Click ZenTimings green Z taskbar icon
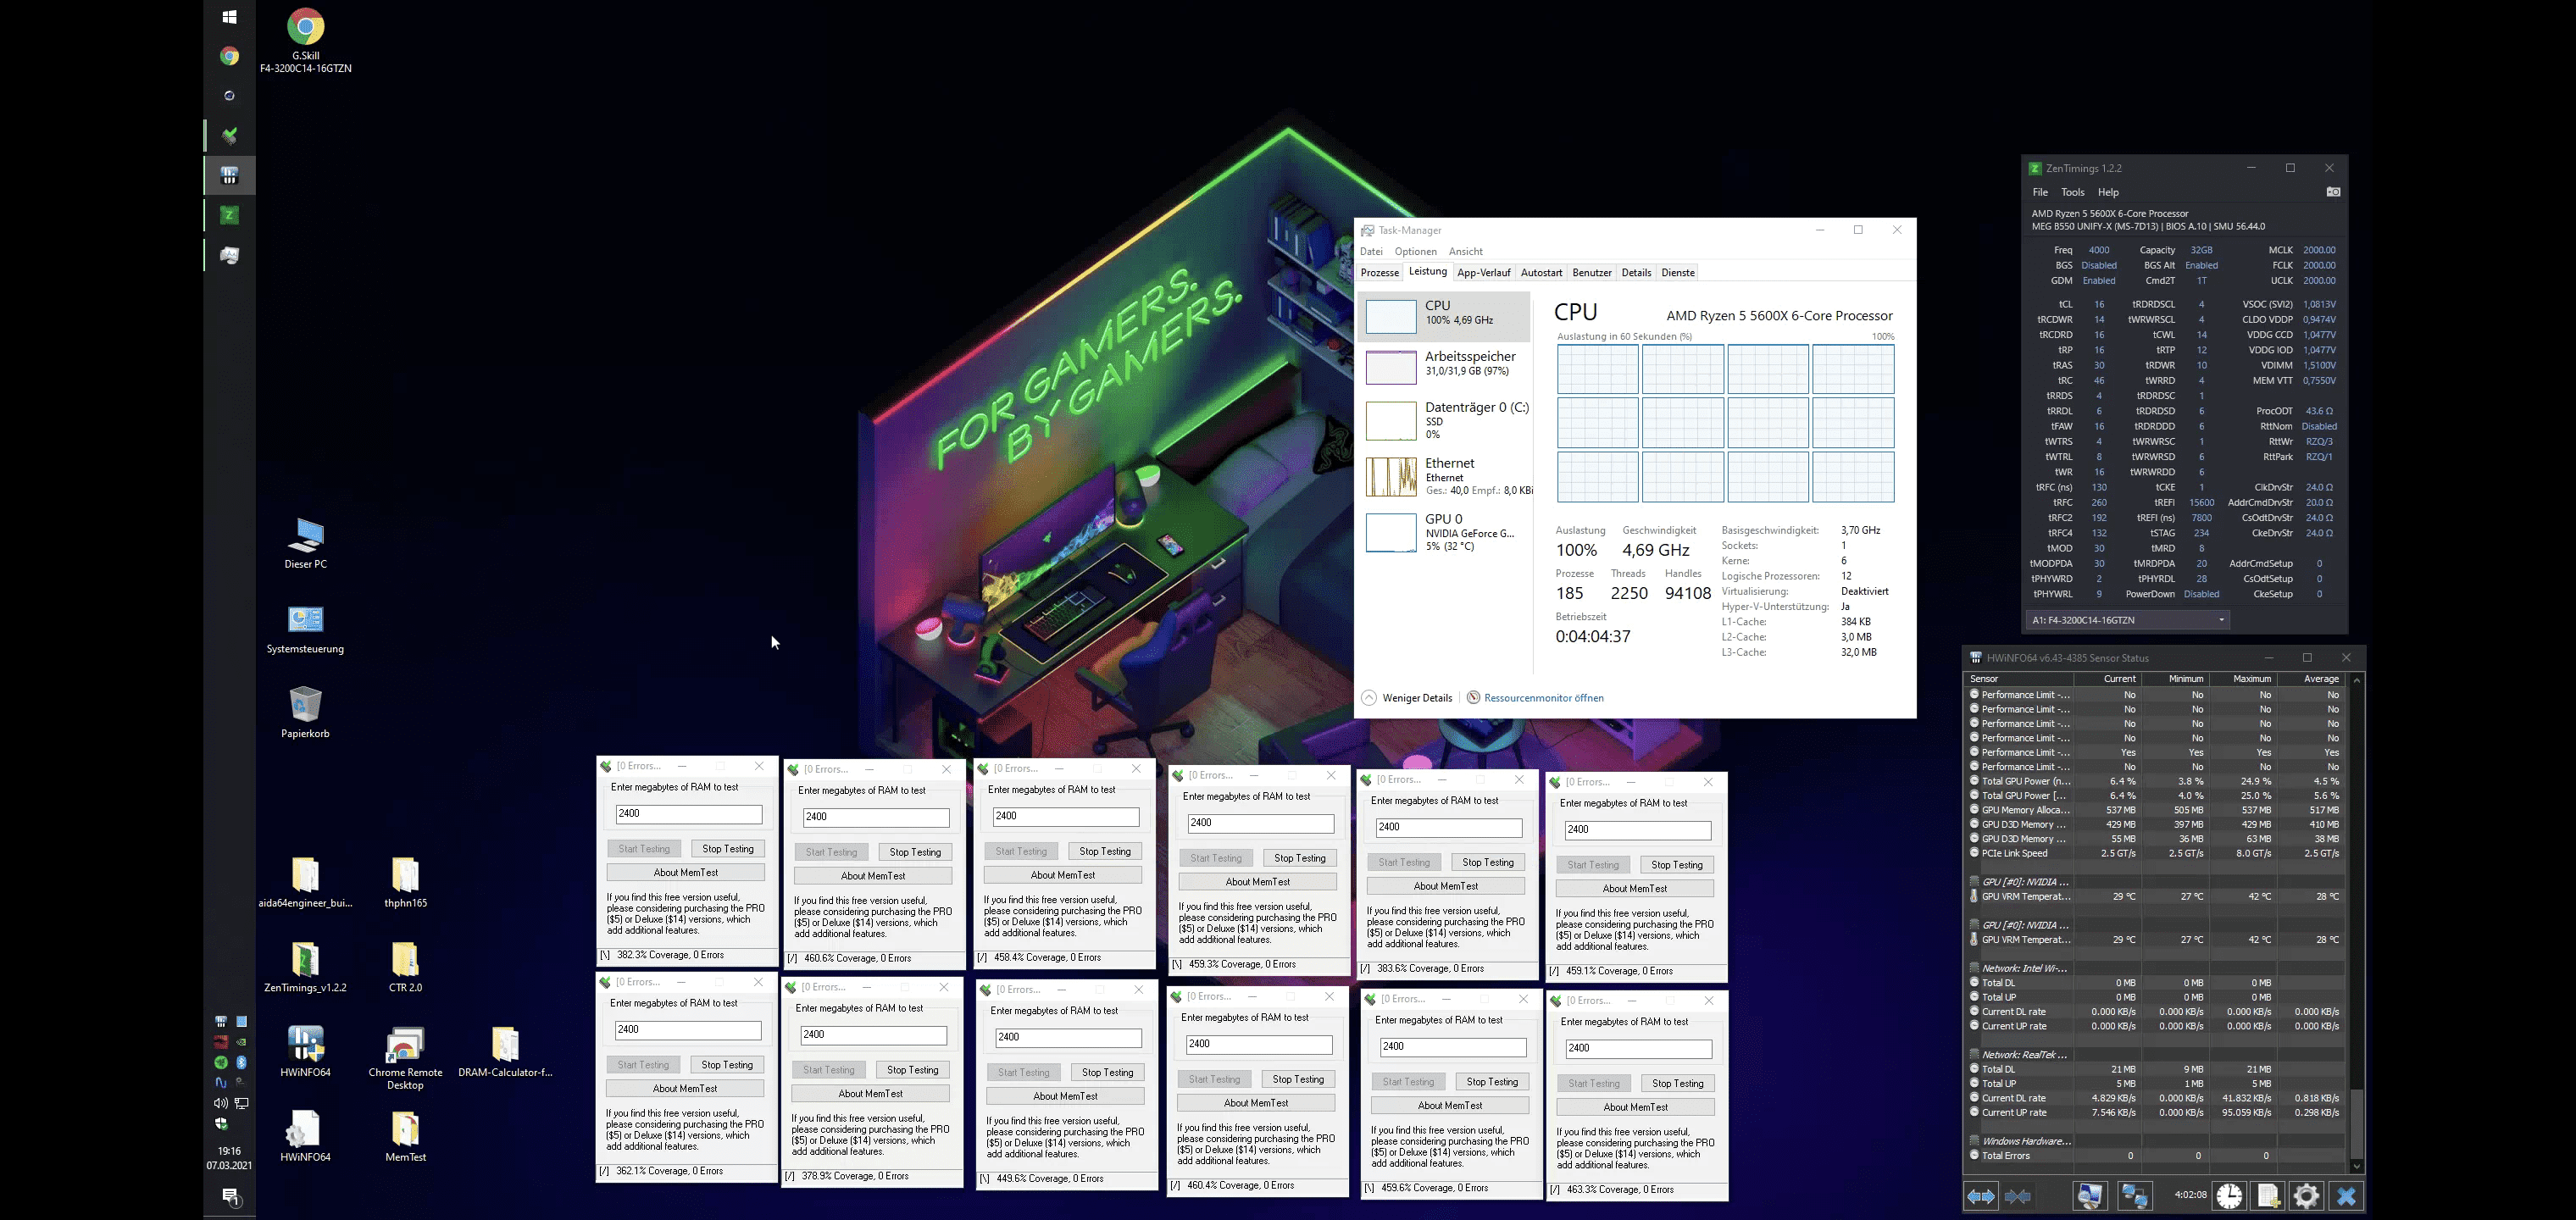Viewport: 2576px width, 1220px height. (229, 215)
